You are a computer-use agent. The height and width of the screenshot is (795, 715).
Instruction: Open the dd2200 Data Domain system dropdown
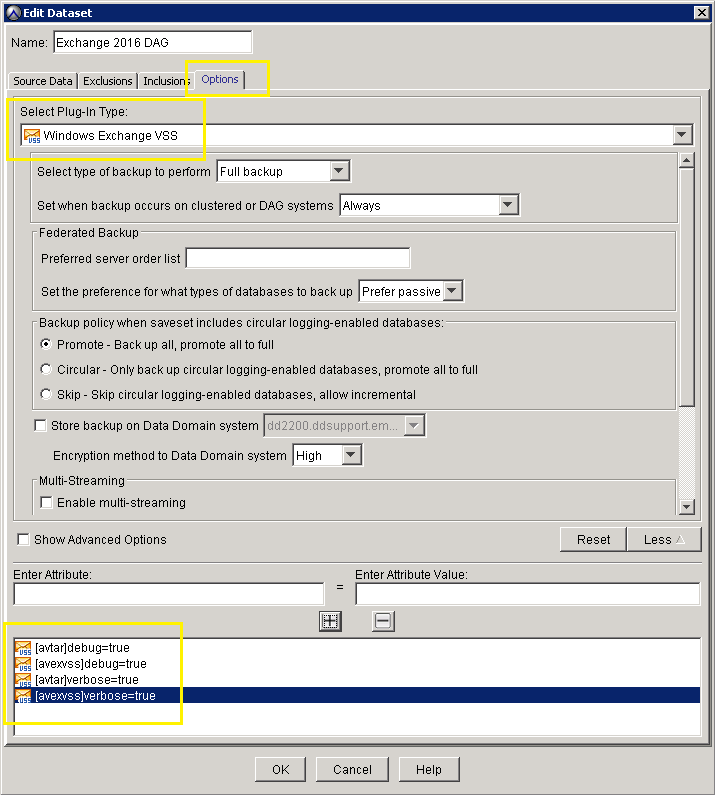coord(414,425)
